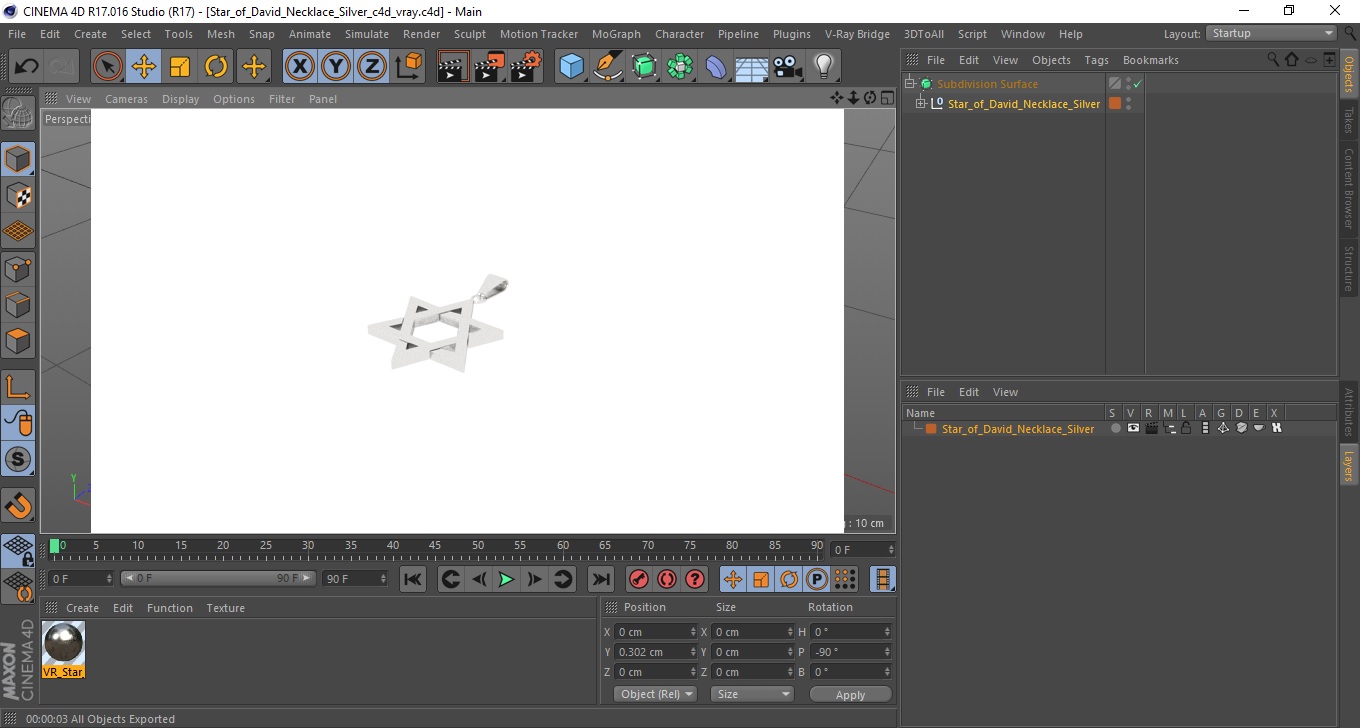Open the MoGraph menu
This screenshot has height=728, width=1360.
[x=616, y=34]
